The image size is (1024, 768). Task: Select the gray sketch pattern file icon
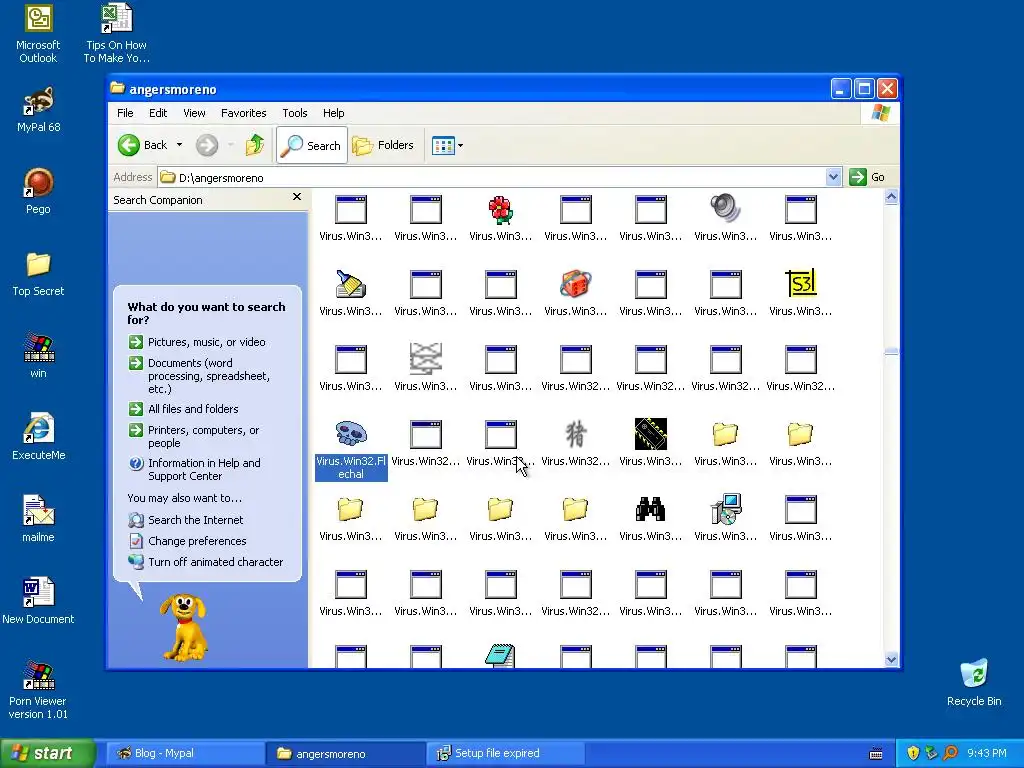point(425,359)
